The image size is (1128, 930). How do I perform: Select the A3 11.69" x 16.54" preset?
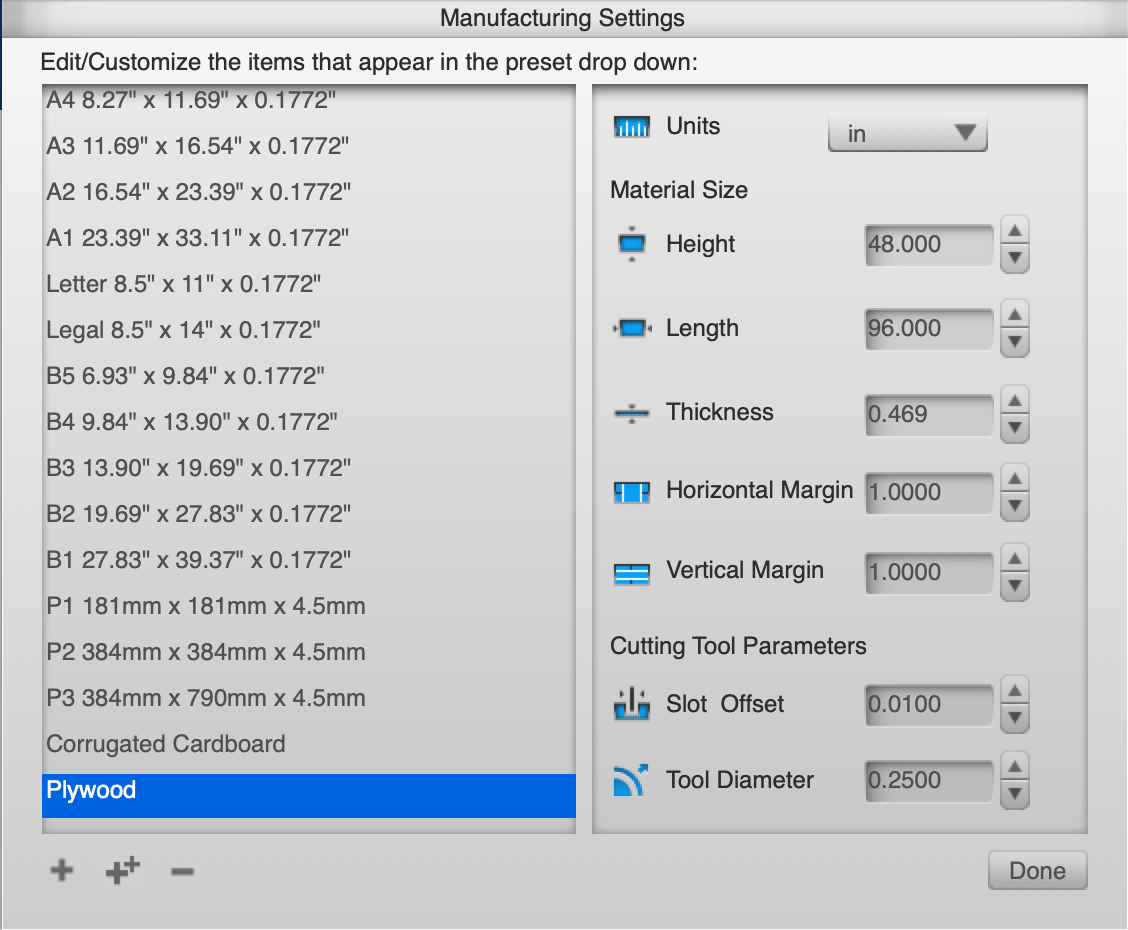(x=309, y=146)
